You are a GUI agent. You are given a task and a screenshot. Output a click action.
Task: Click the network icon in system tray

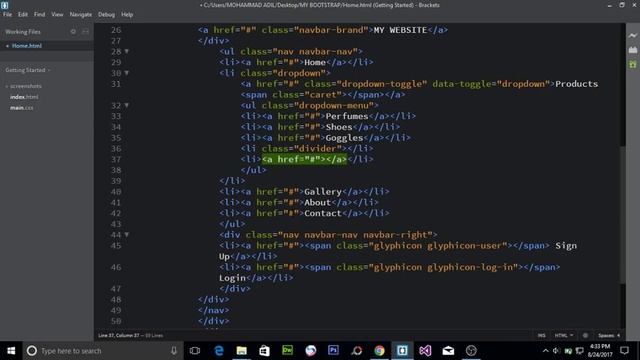(579, 351)
